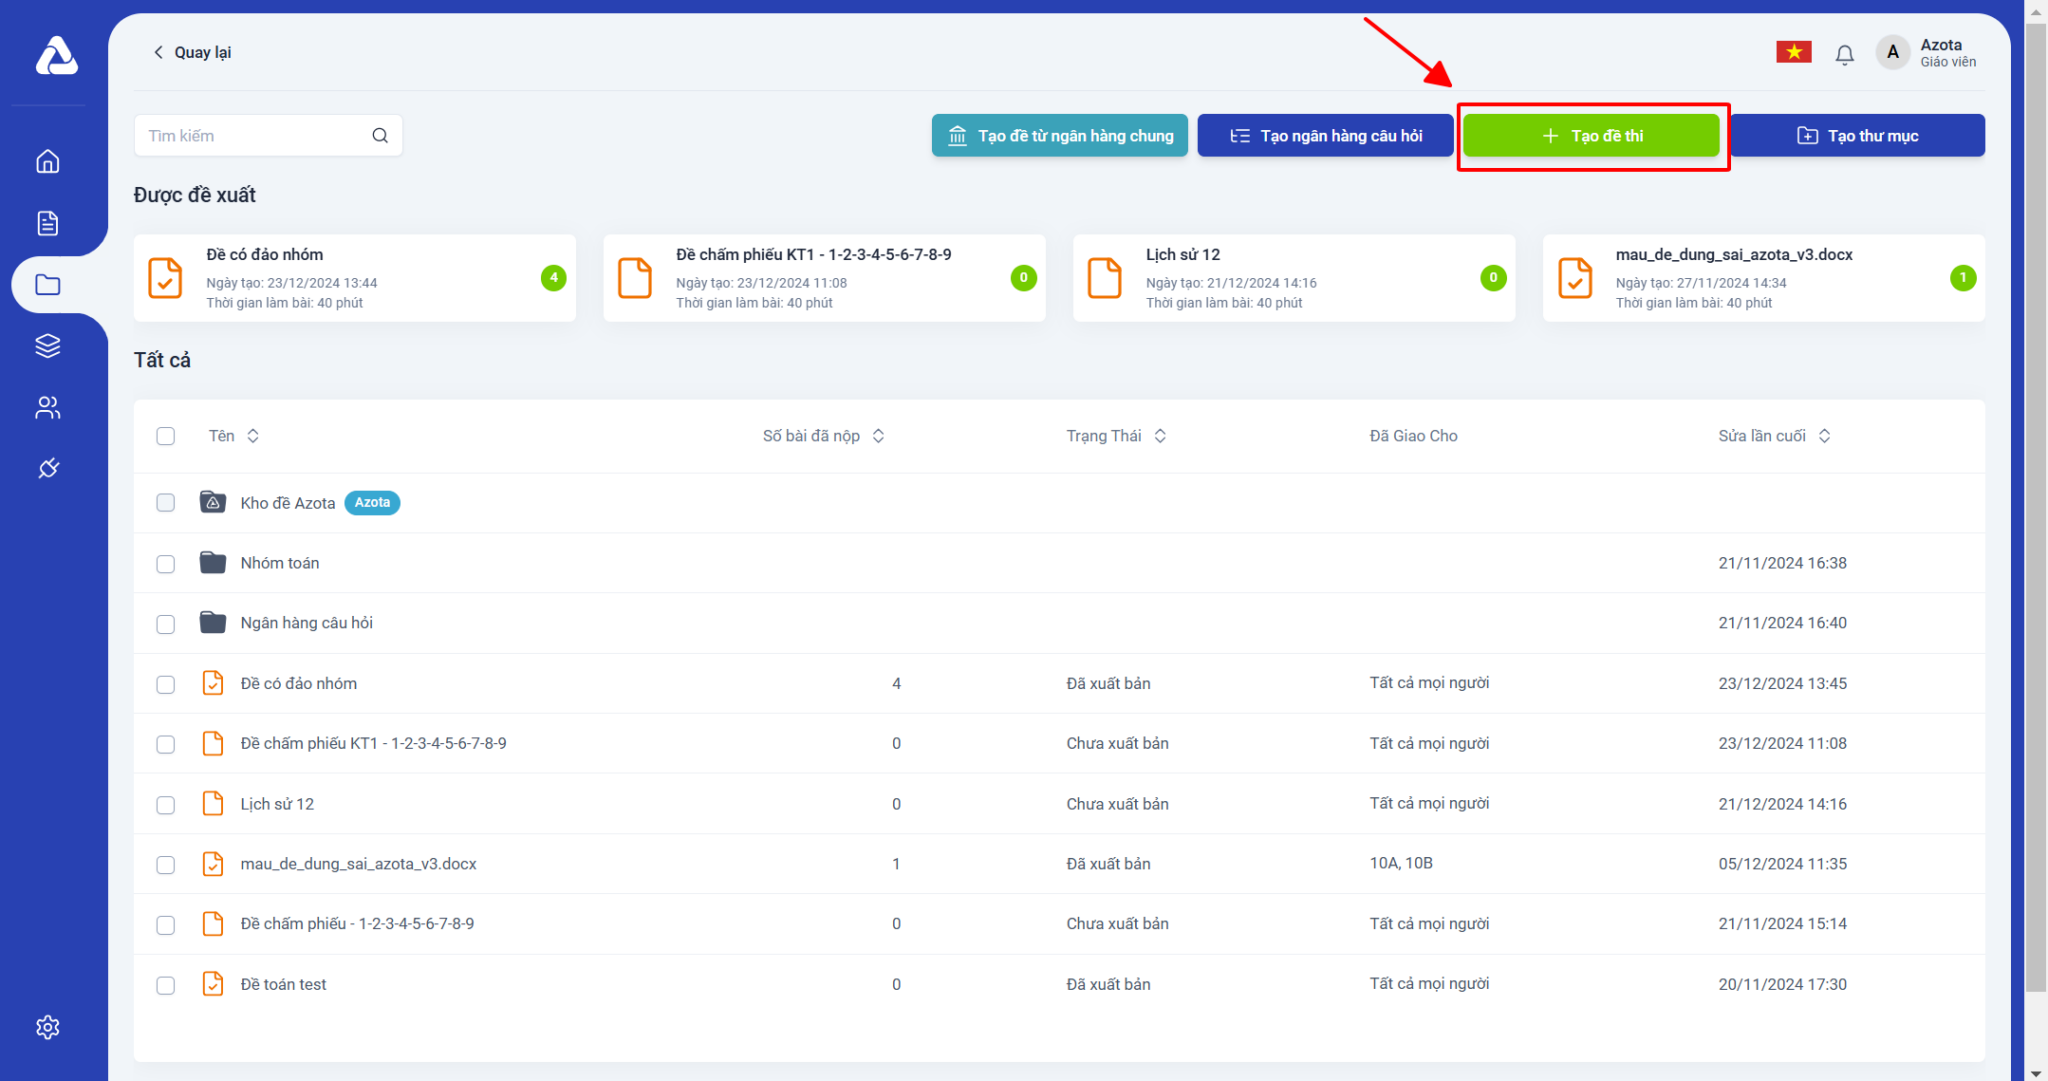Screen dimensions: 2048x1081
Task: Sort by Số bài đã nộp
Action: (878, 436)
